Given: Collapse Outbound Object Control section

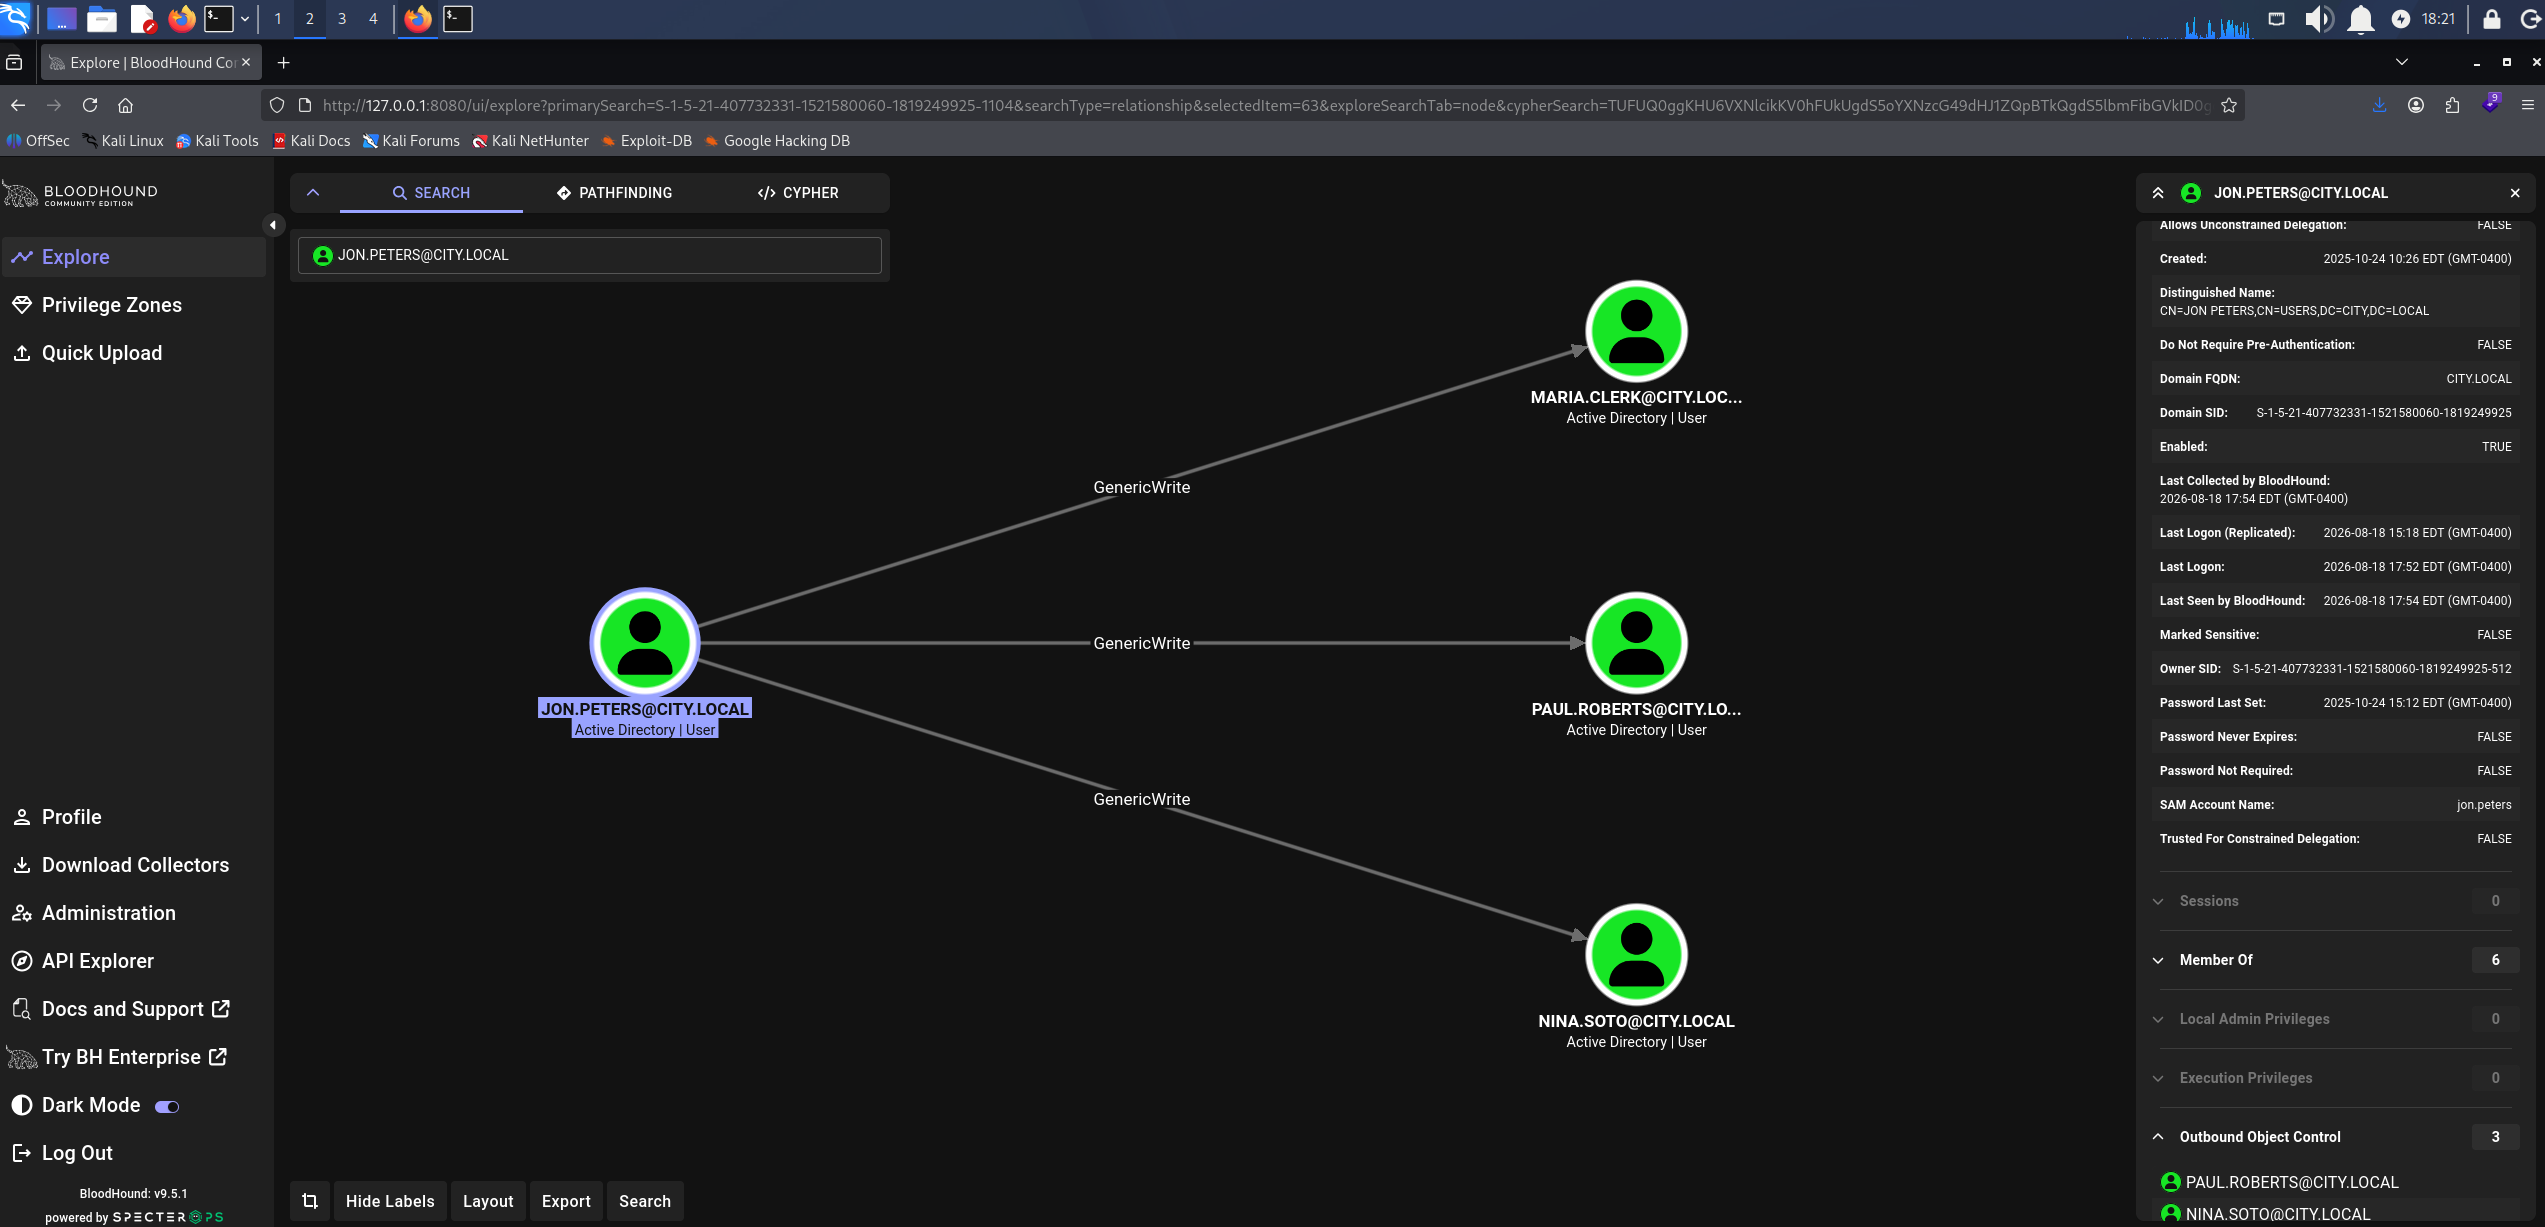Looking at the screenshot, I should point(2335,1137).
